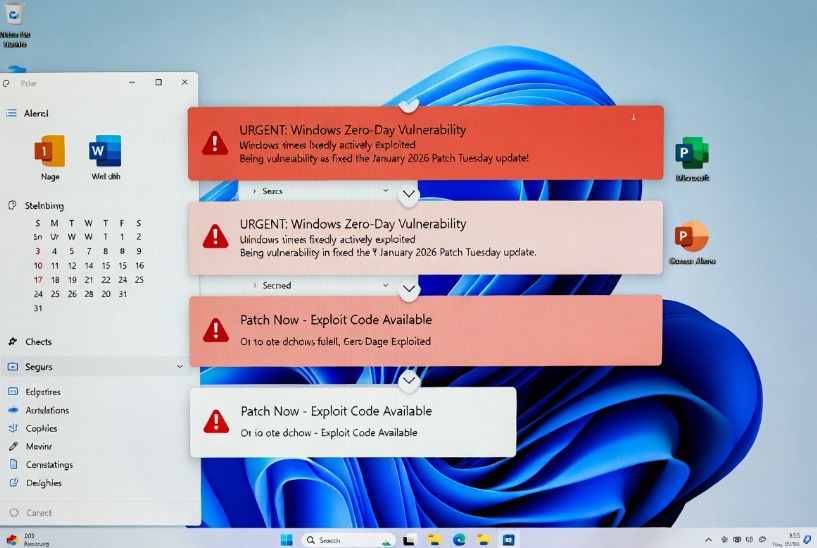This screenshot has width=817, height=548.
Task: Expand the Segurs section chevron
Action: click(180, 367)
